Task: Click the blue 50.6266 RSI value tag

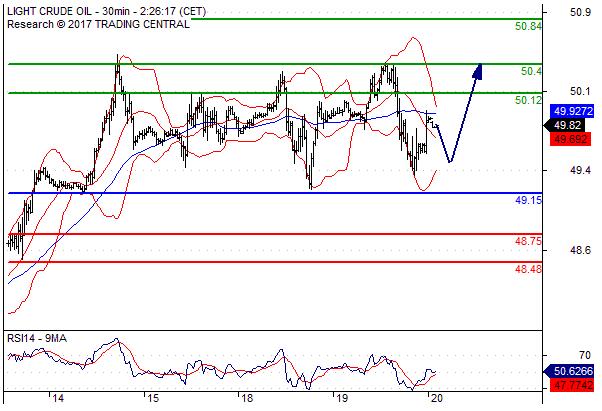Action: (x=569, y=371)
